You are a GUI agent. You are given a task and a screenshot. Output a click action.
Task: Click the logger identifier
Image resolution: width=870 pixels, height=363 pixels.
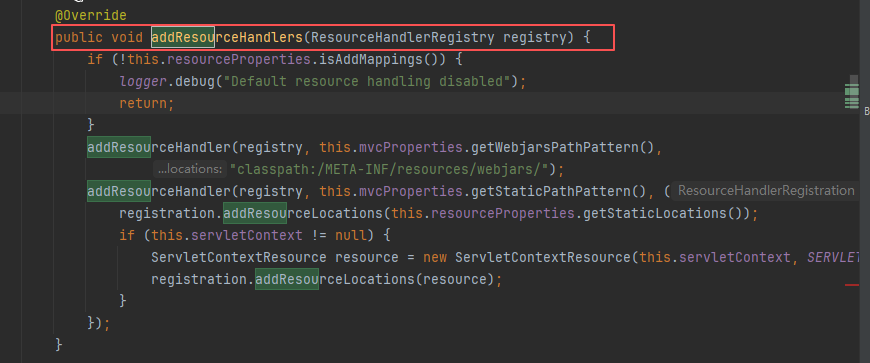click(143, 82)
